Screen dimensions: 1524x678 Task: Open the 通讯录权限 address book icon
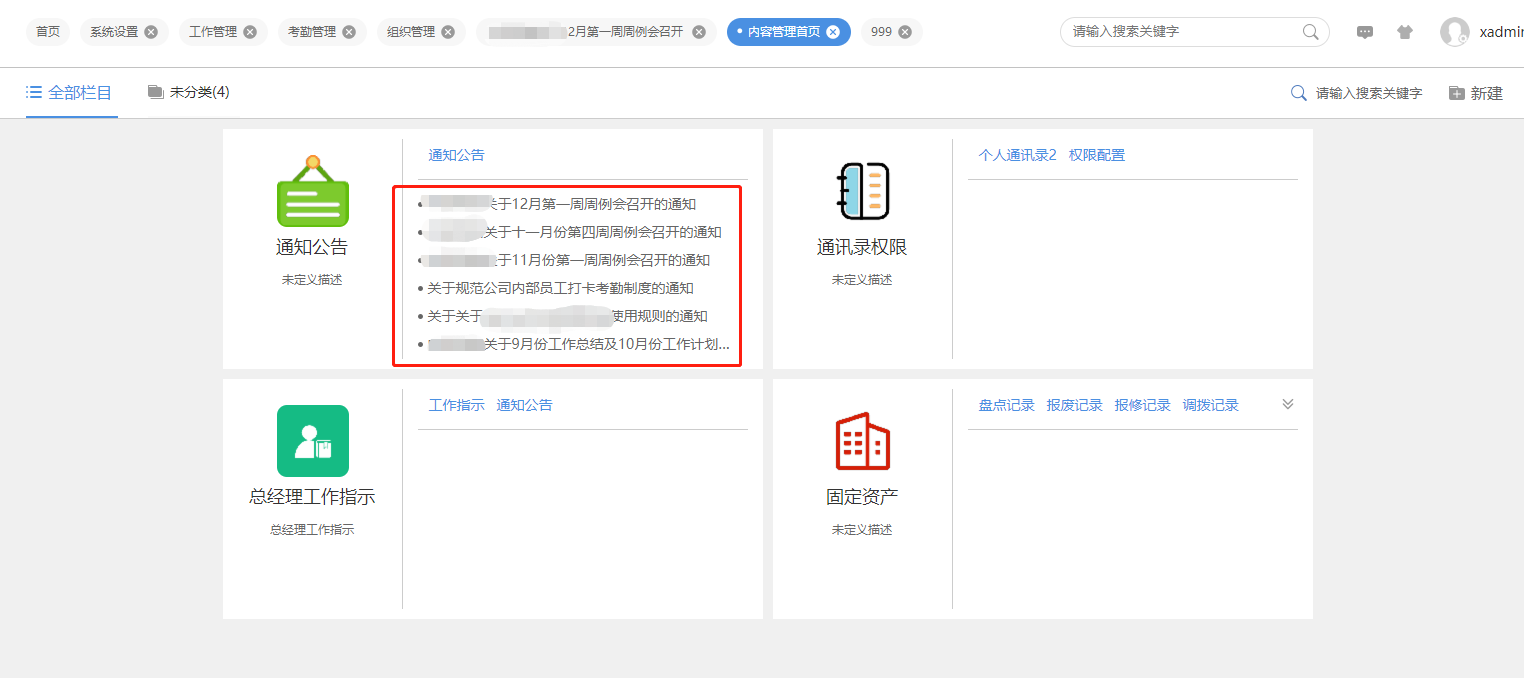pos(862,191)
